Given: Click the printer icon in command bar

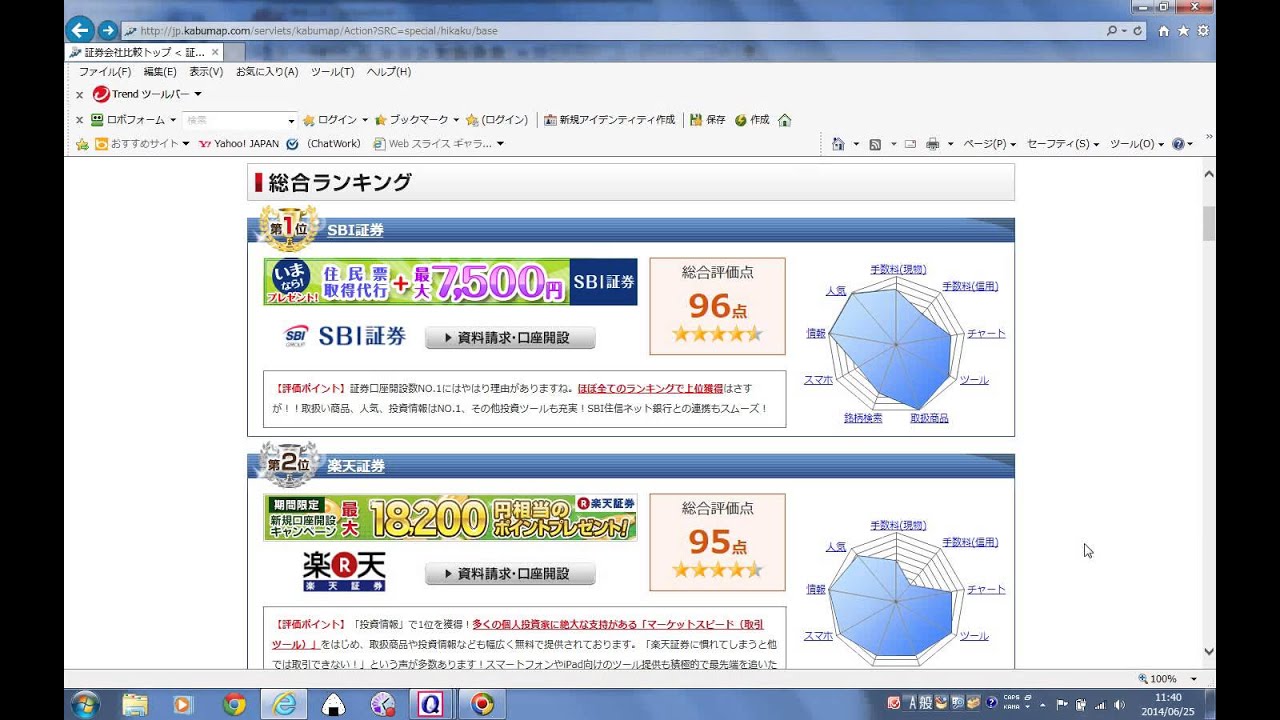Looking at the screenshot, I should [933, 144].
